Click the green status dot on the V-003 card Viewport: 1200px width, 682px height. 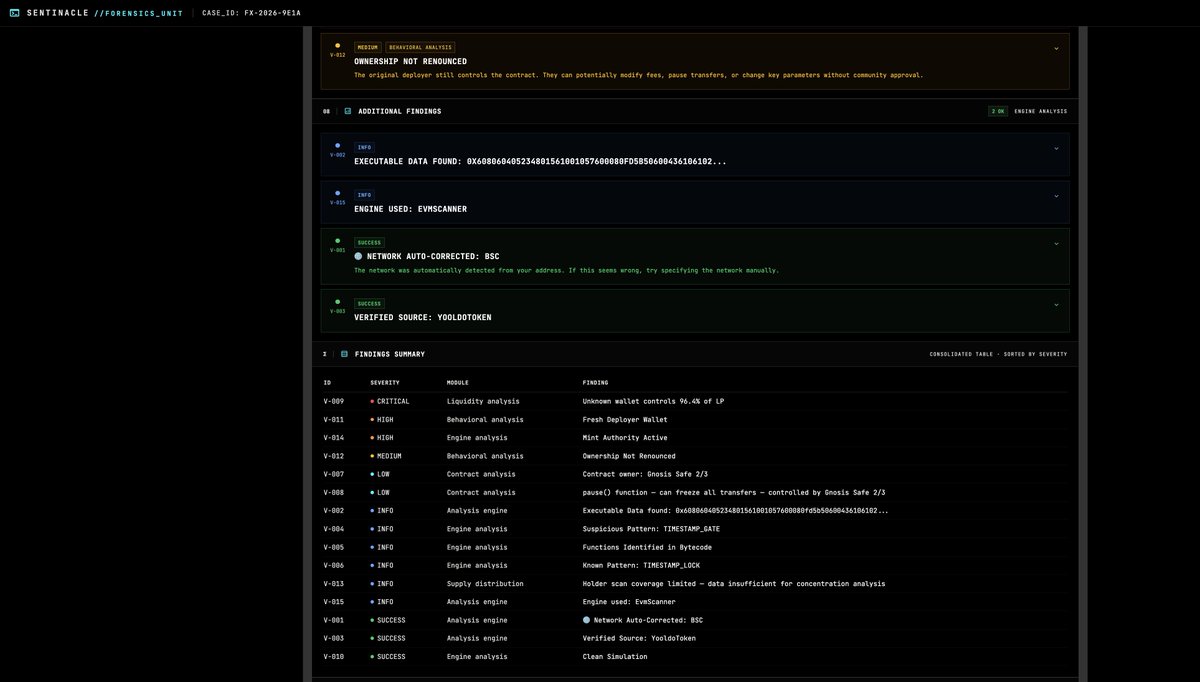pos(337,301)
